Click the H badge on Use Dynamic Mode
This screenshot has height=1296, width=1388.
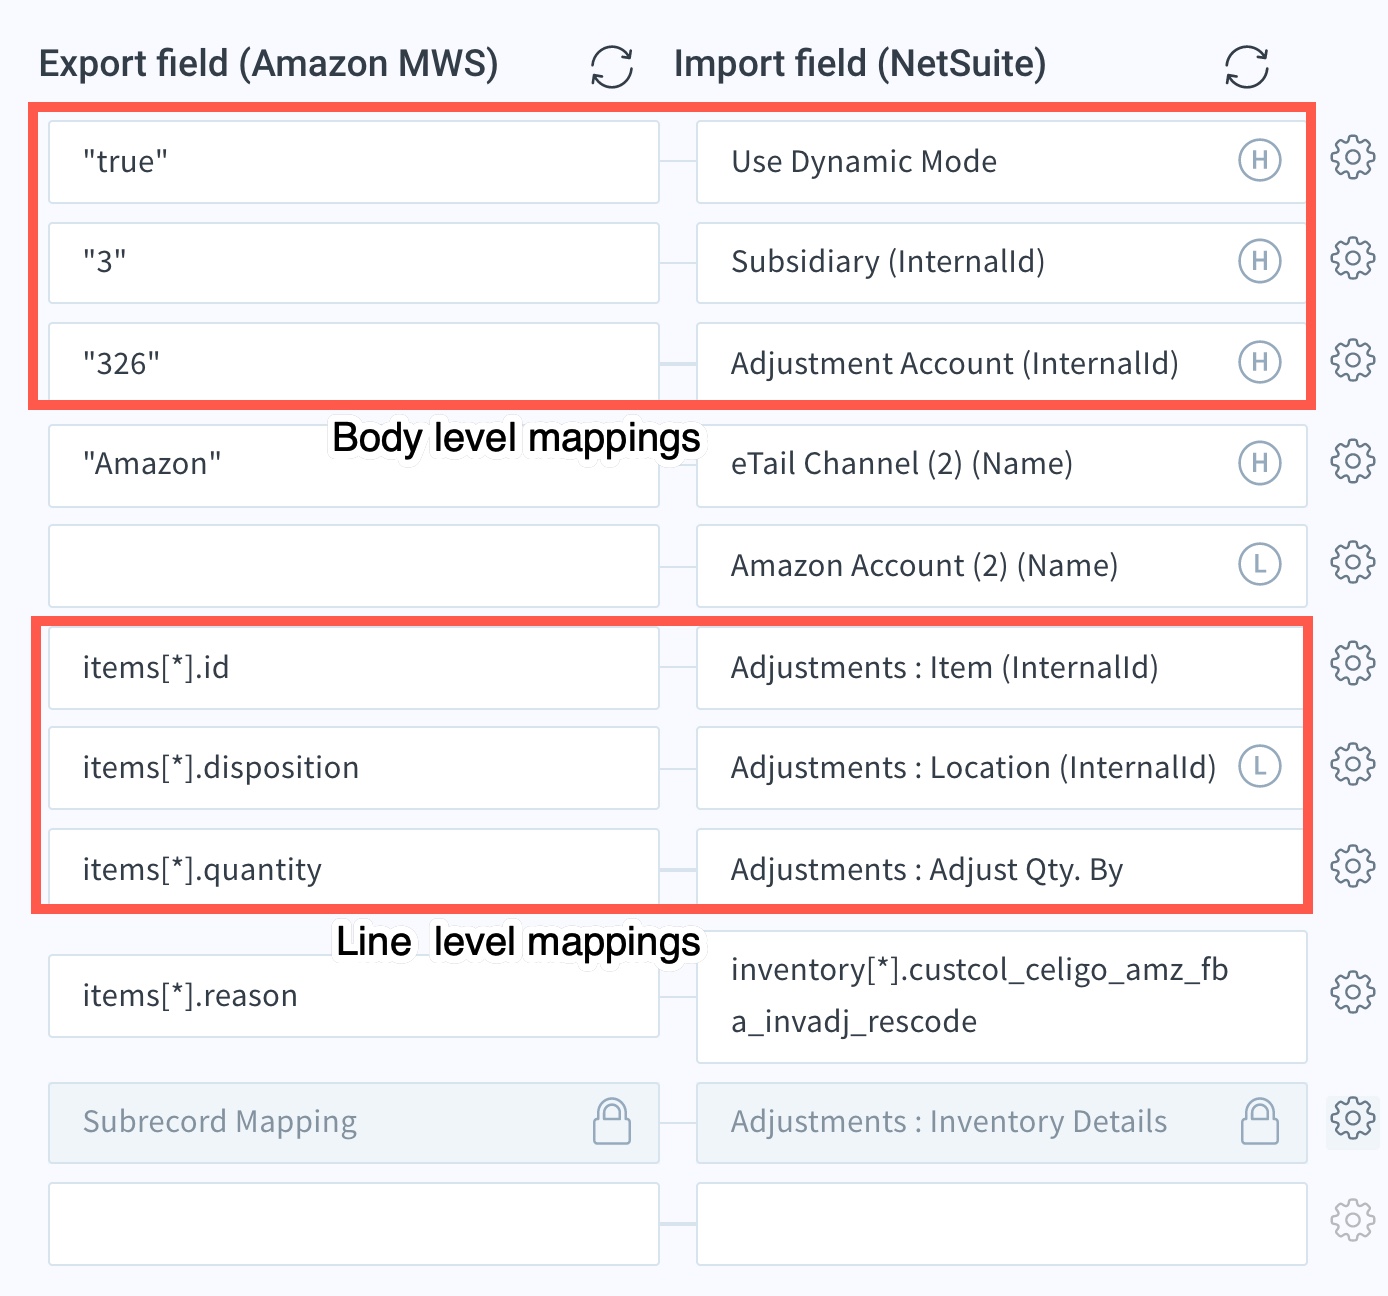(x=1259, y=160)
